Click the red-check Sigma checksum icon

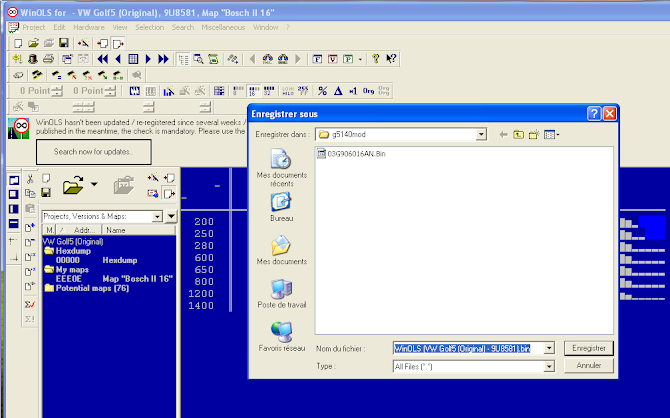coord(30,304)
